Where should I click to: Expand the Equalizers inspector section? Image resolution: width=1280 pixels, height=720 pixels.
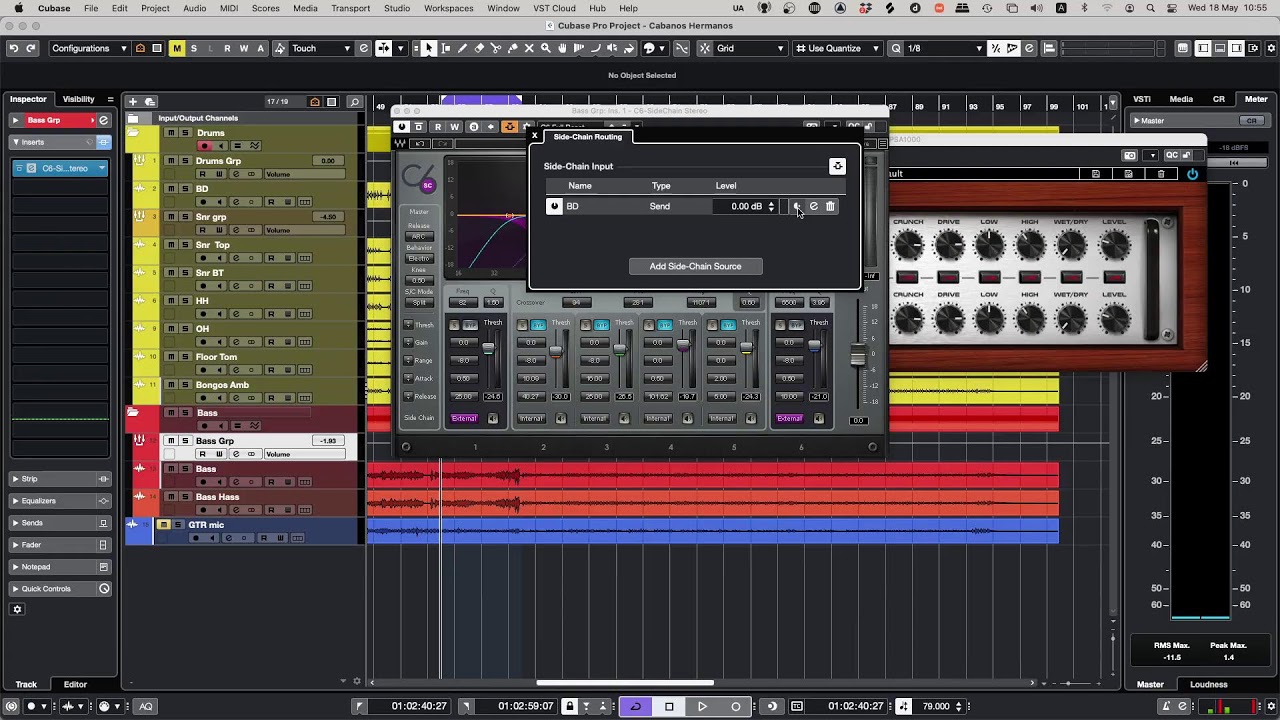point(61,501)
